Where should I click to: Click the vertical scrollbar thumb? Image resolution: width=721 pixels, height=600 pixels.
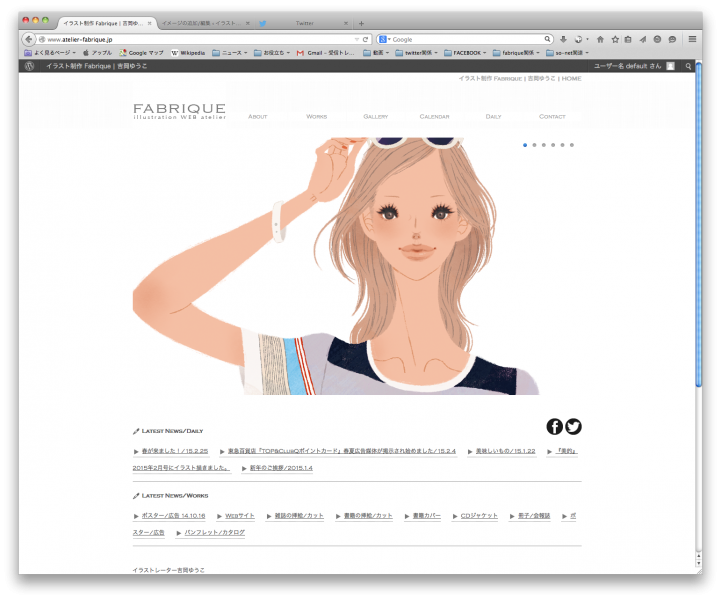pos(698,225)
